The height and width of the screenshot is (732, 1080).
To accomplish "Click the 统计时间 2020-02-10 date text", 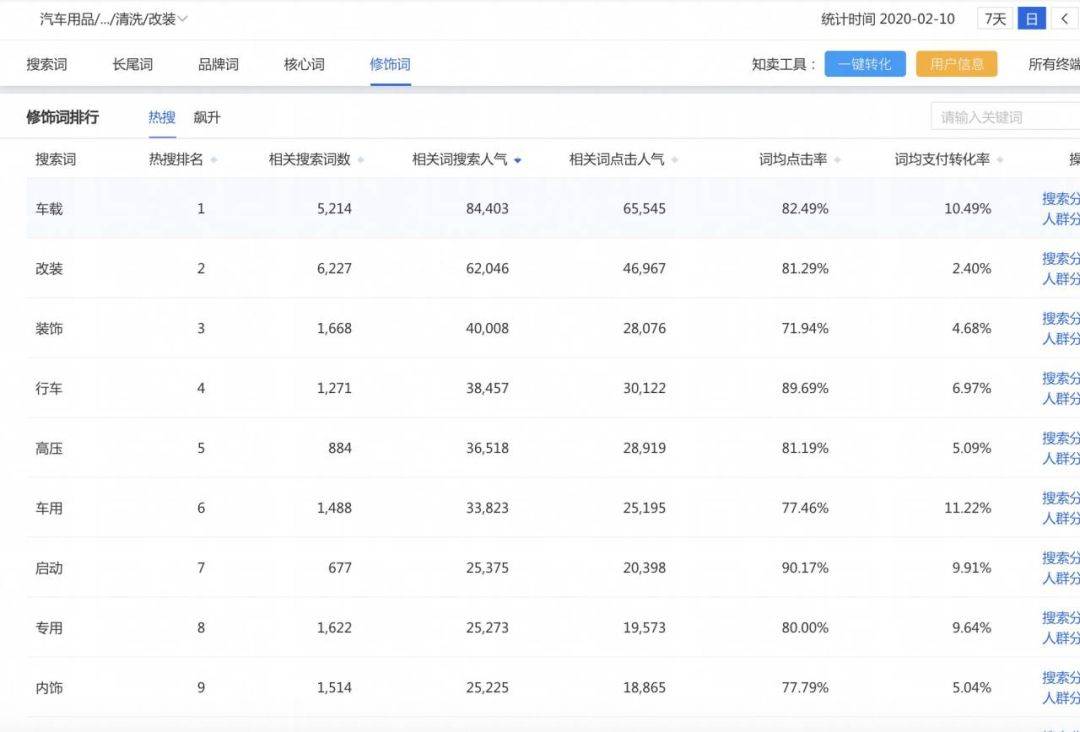I will (888, 19).
